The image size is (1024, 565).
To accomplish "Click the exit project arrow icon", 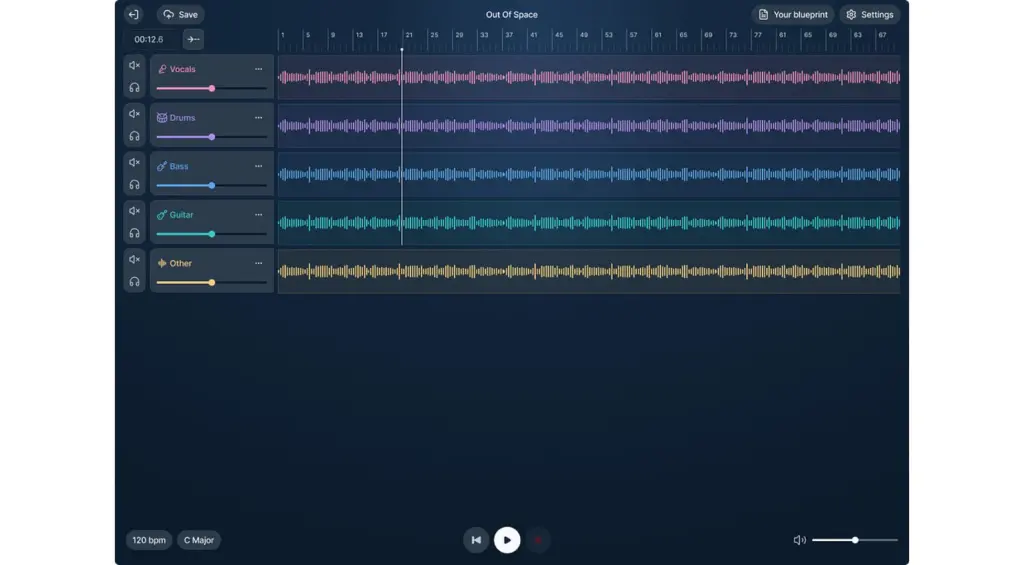I will (x=134, y=14).
